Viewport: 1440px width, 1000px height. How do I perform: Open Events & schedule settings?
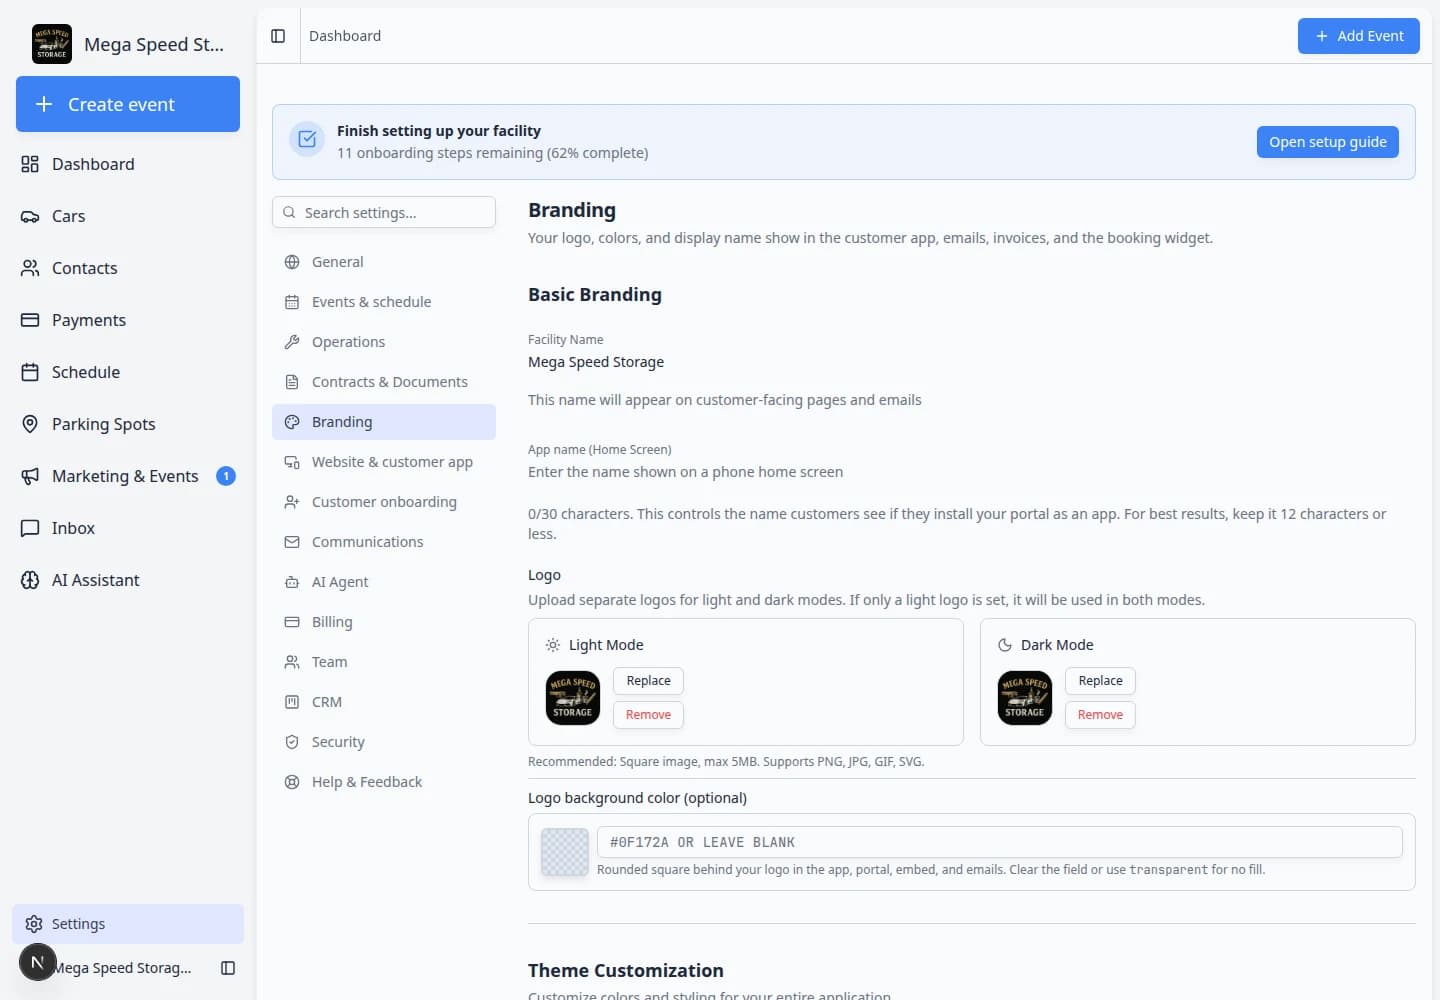pyautogui.click(x=384, y=302)
